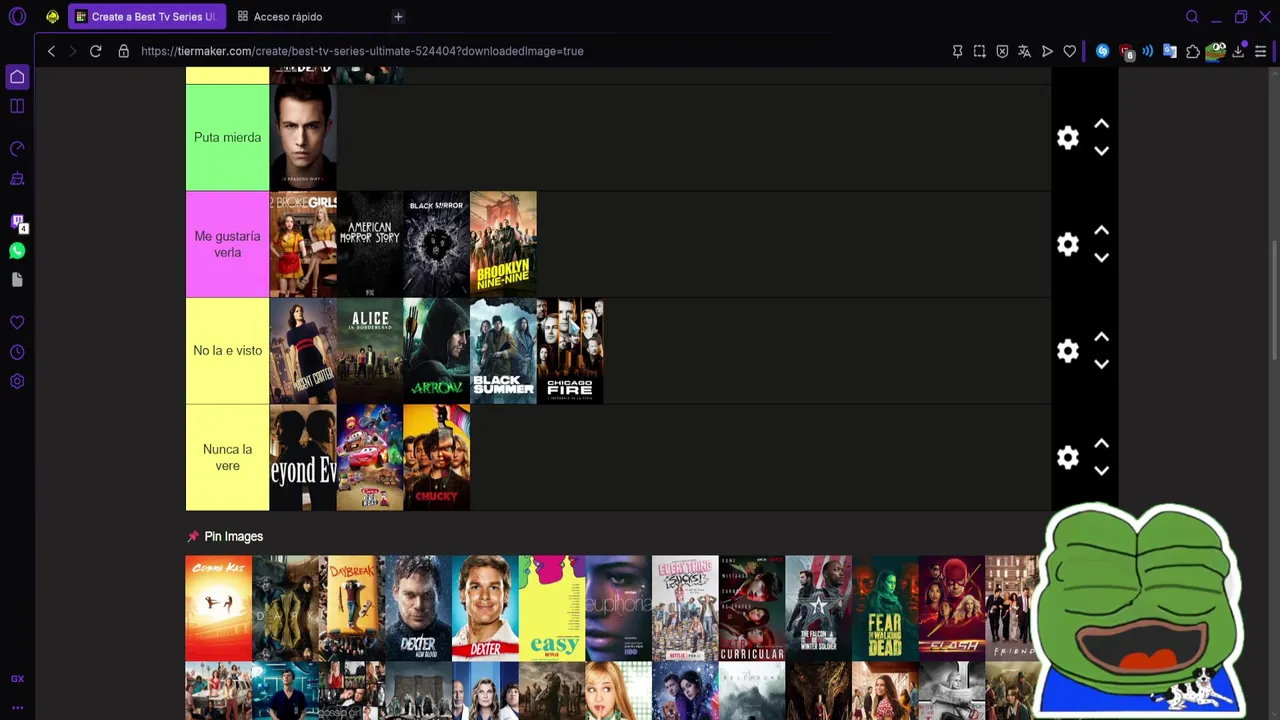
Task: Move Puta mierda row up
Action: [1101, 124]
